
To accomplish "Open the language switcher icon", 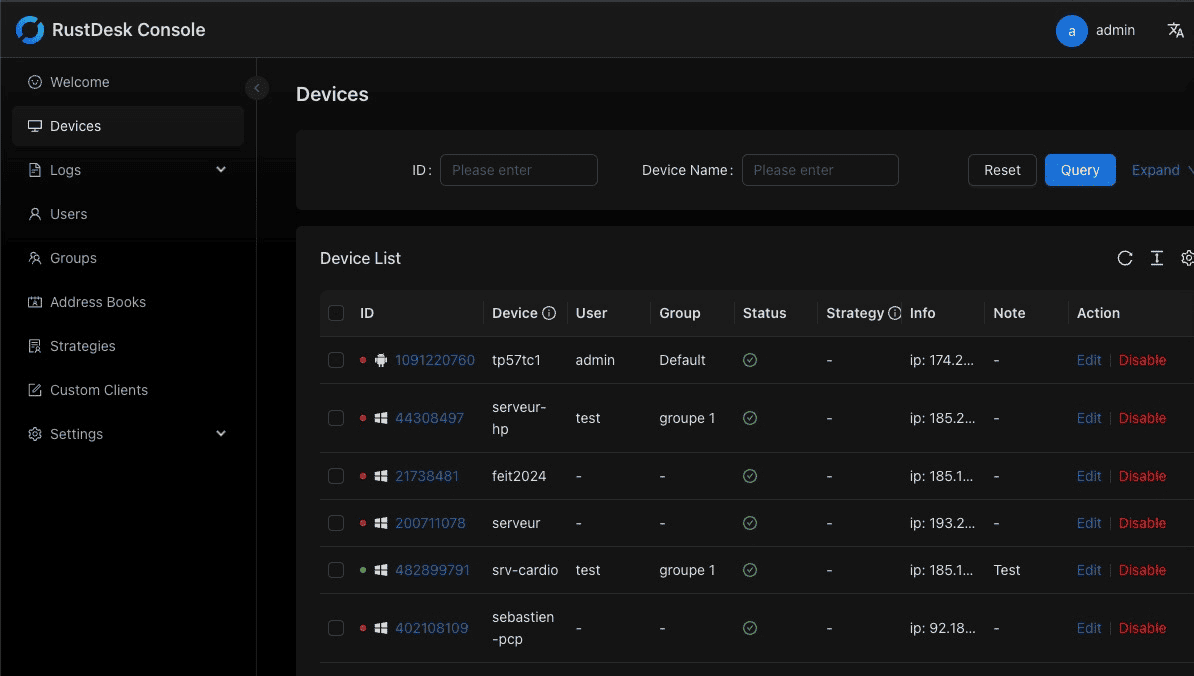I will click(1176, 30).
